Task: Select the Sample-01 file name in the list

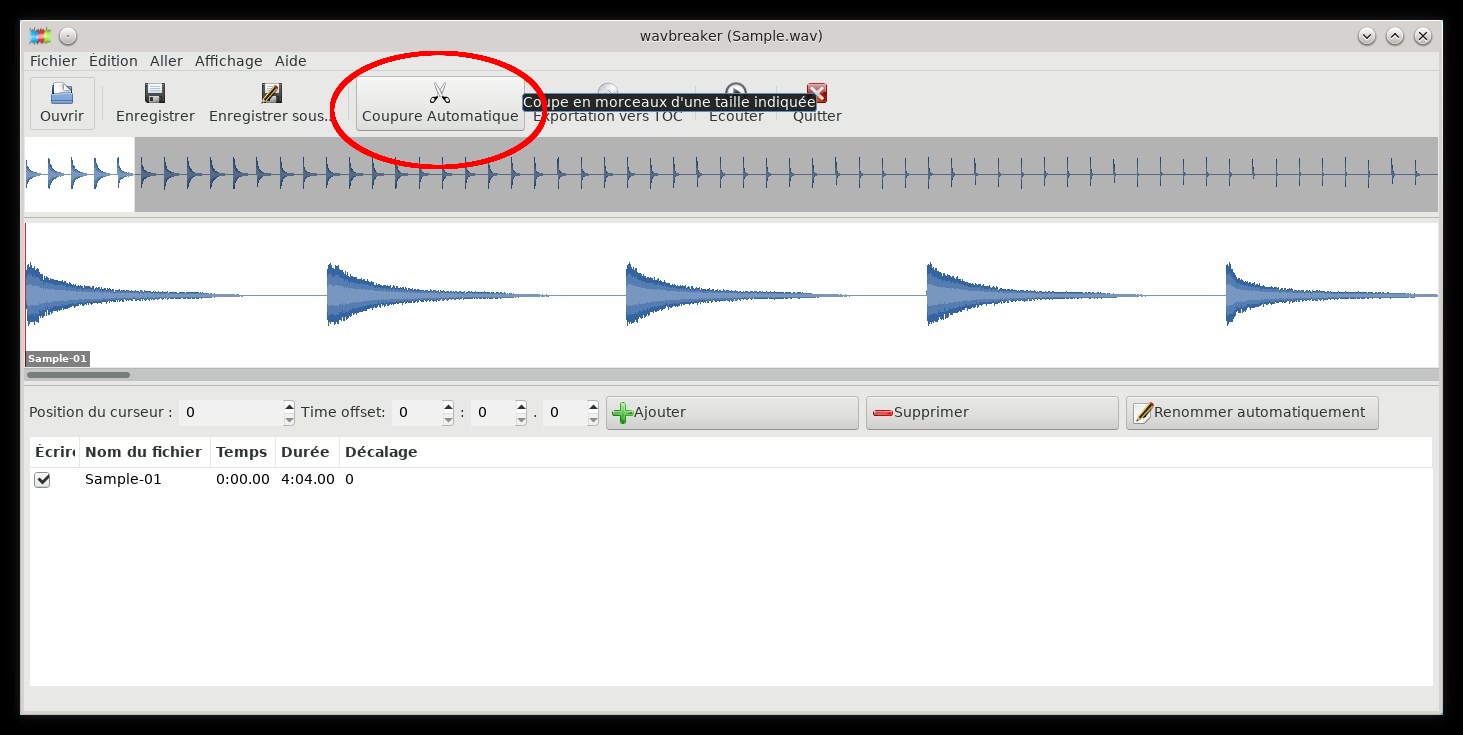Action: pyautogui.click(x=123, y=480)
